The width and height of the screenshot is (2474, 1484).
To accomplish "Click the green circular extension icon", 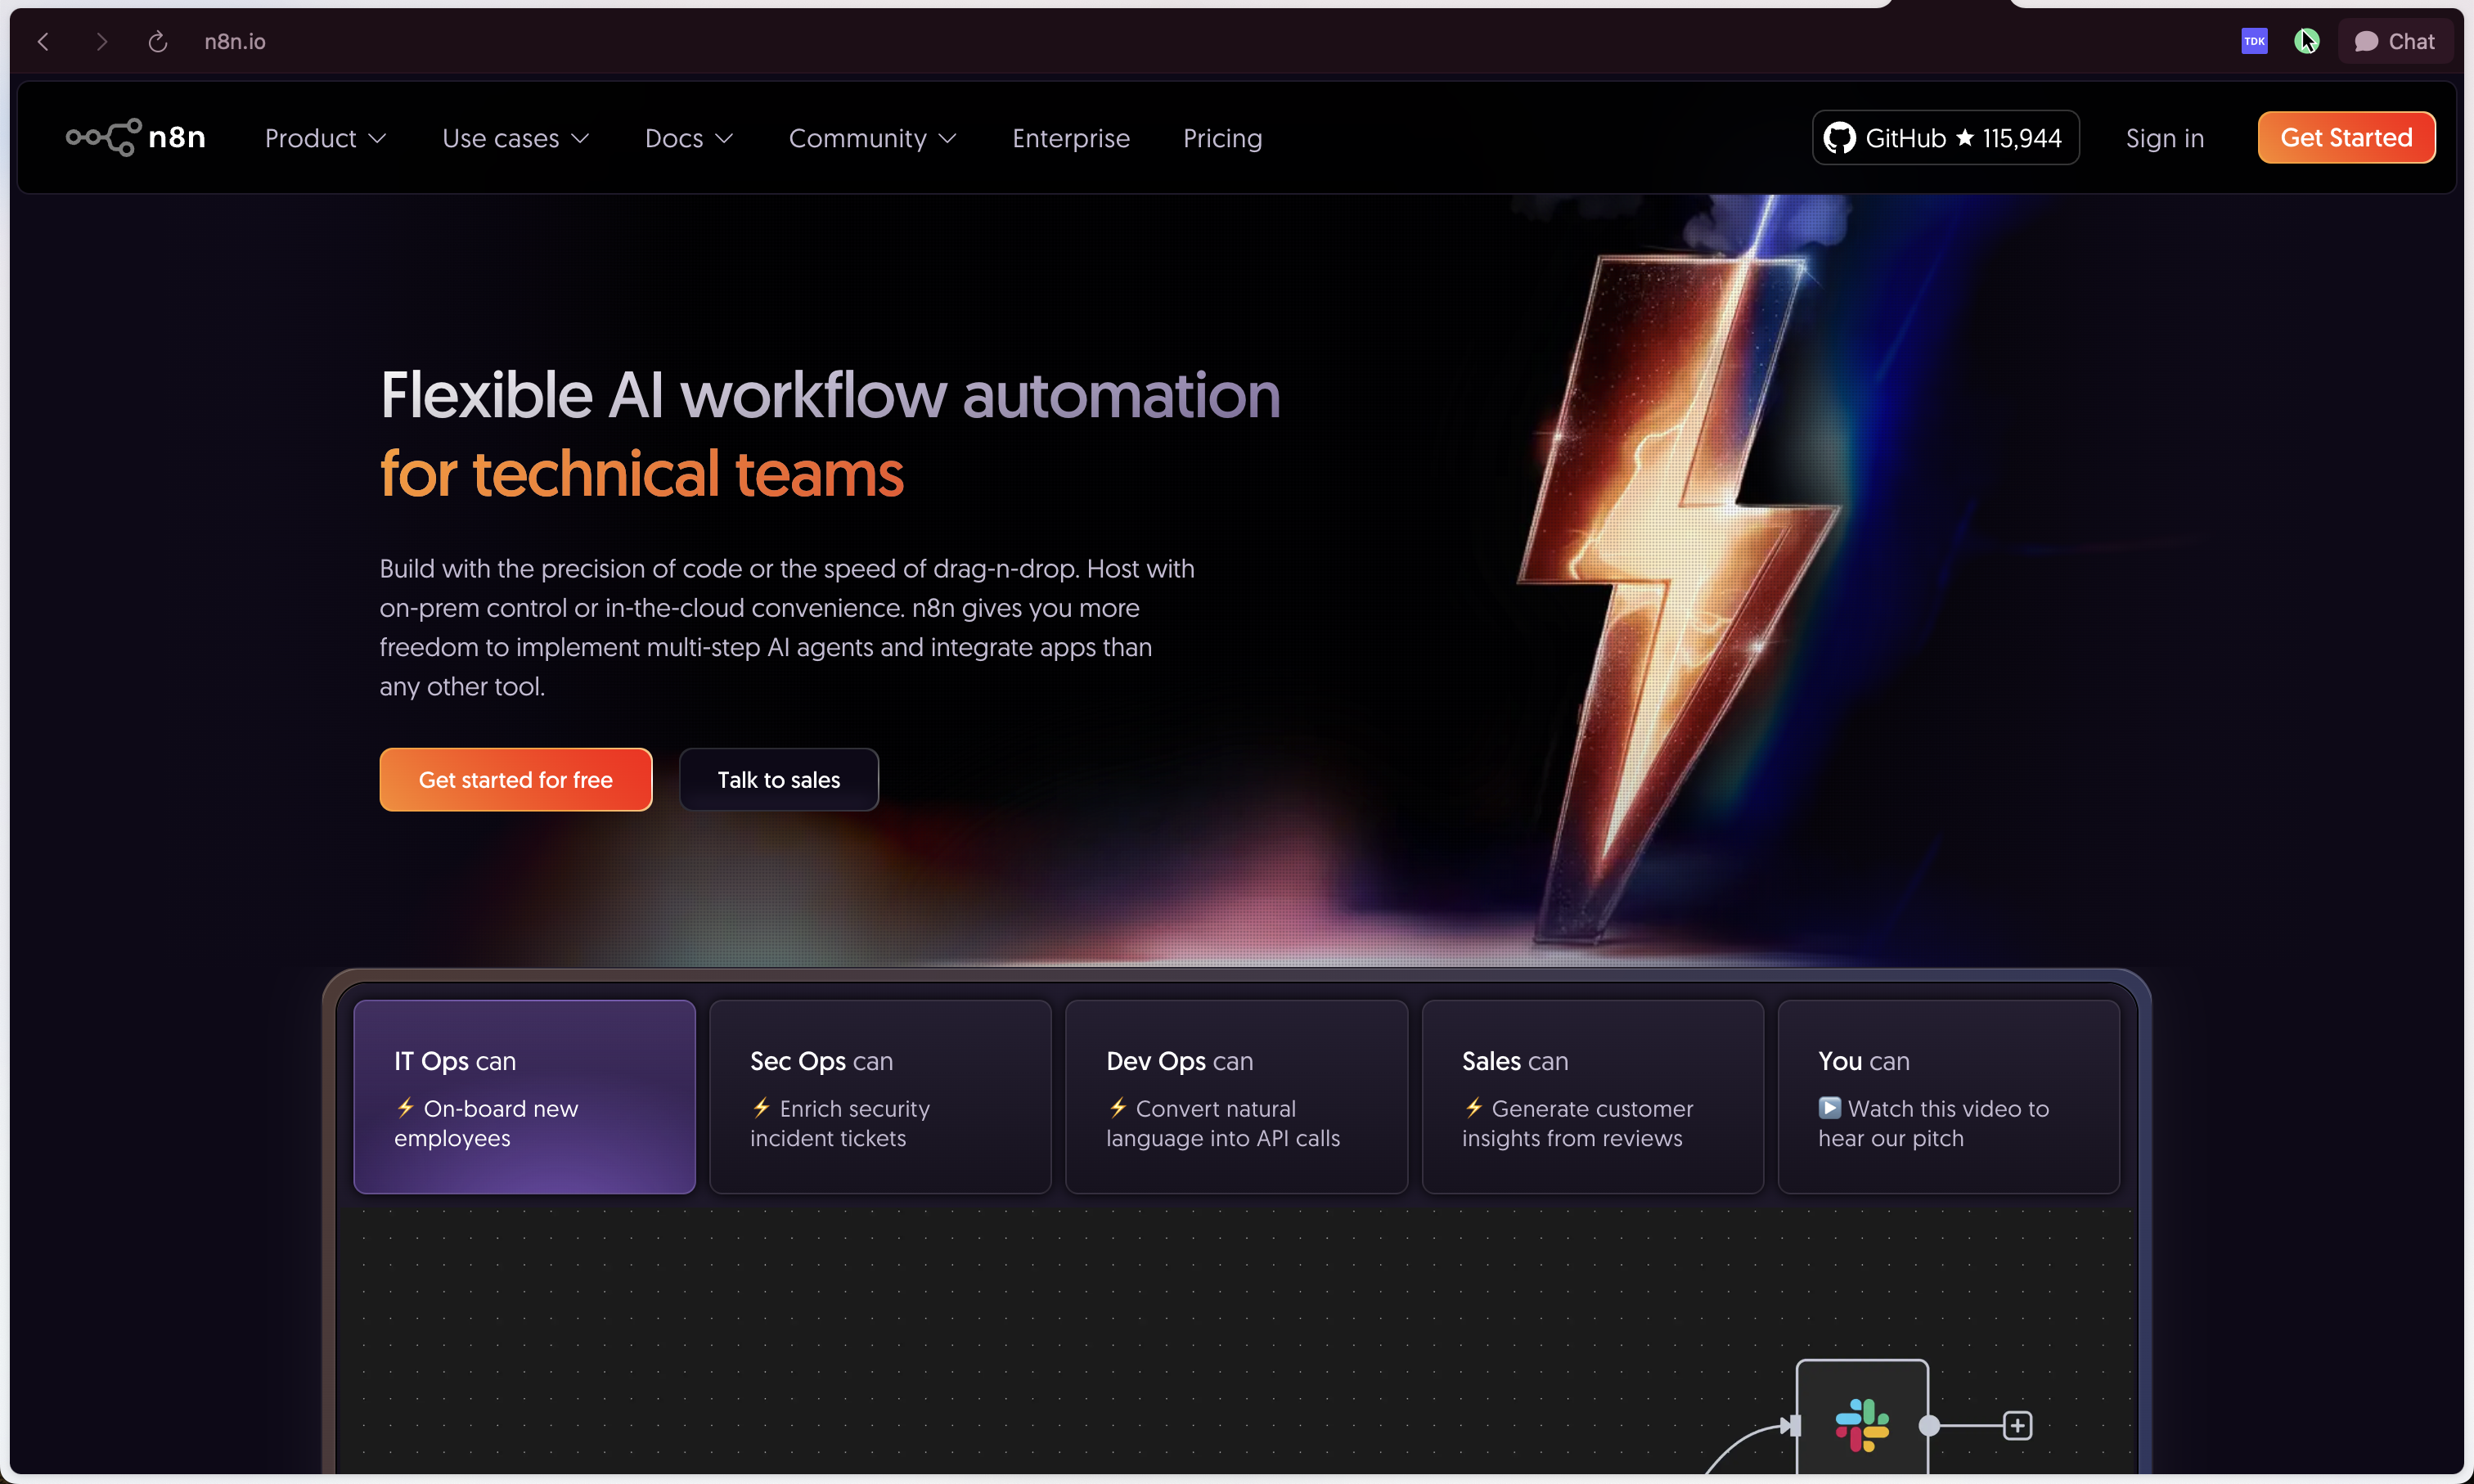I will click(2307, 41).
